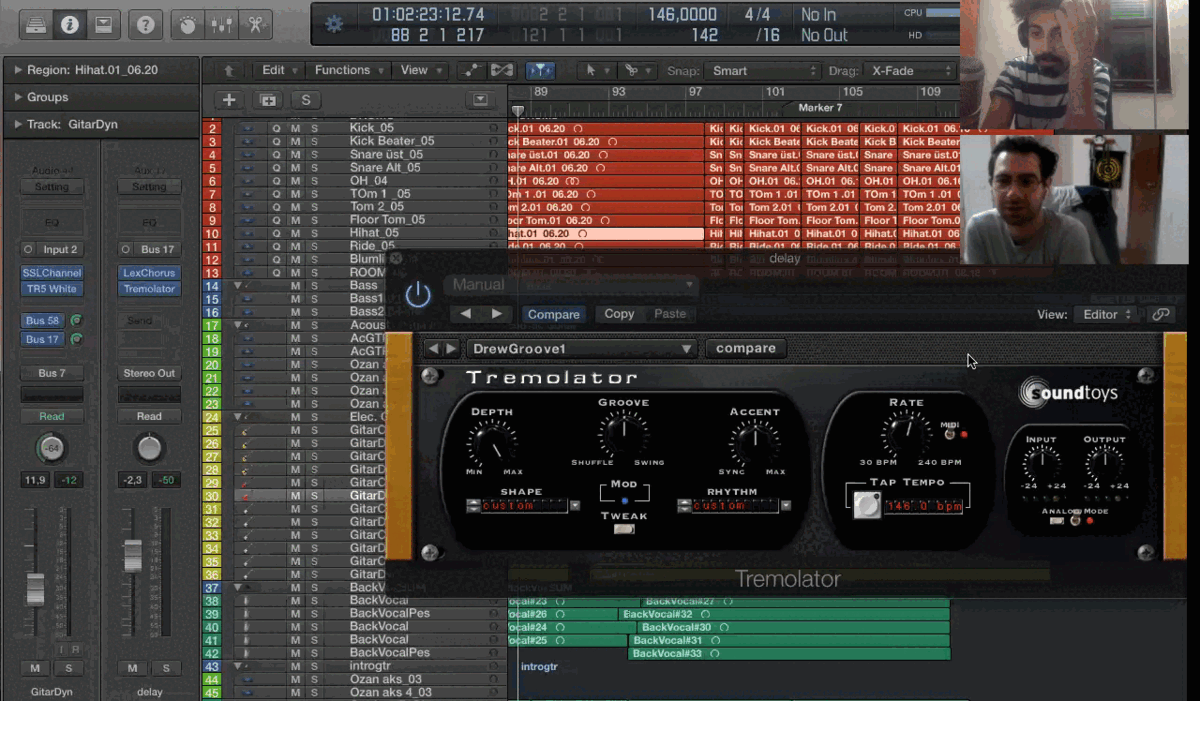Expand the Groups inspector section
The width and height of the screenshot is (1200, 750).
(x=18, y=98)
